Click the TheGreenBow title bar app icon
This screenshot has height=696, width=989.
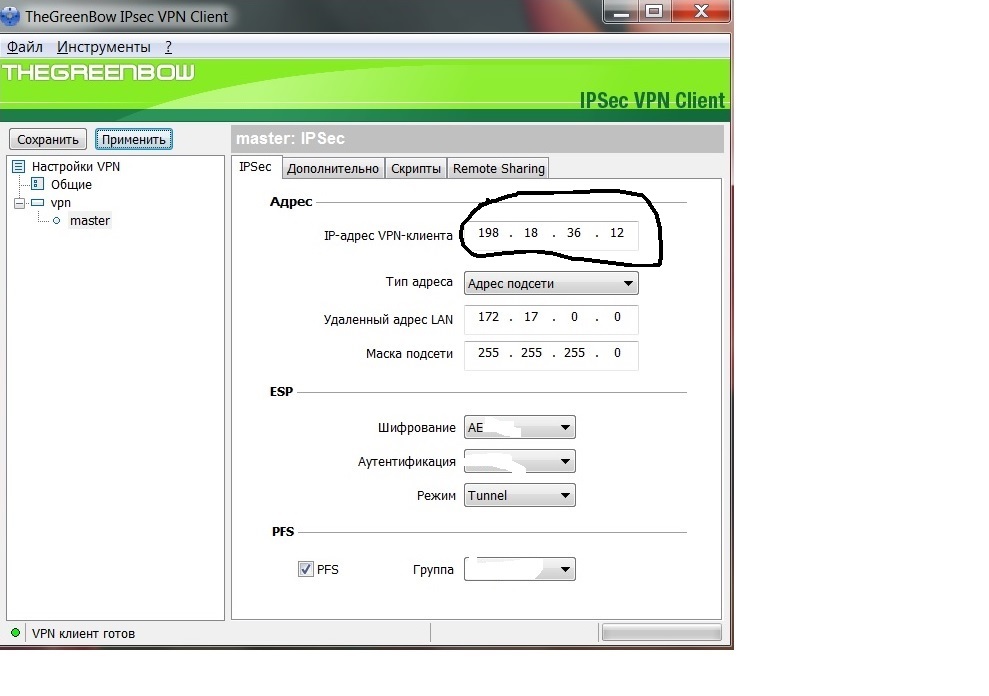9,15
